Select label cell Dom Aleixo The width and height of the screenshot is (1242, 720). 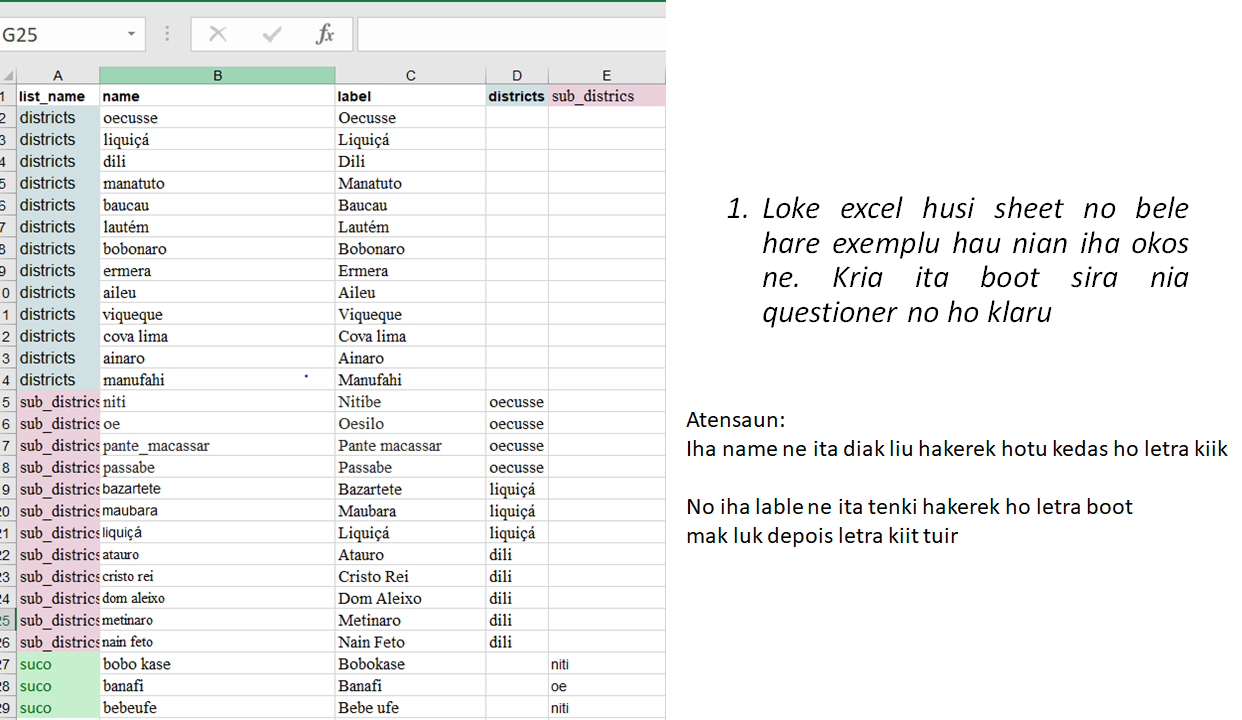pos(410,598)
